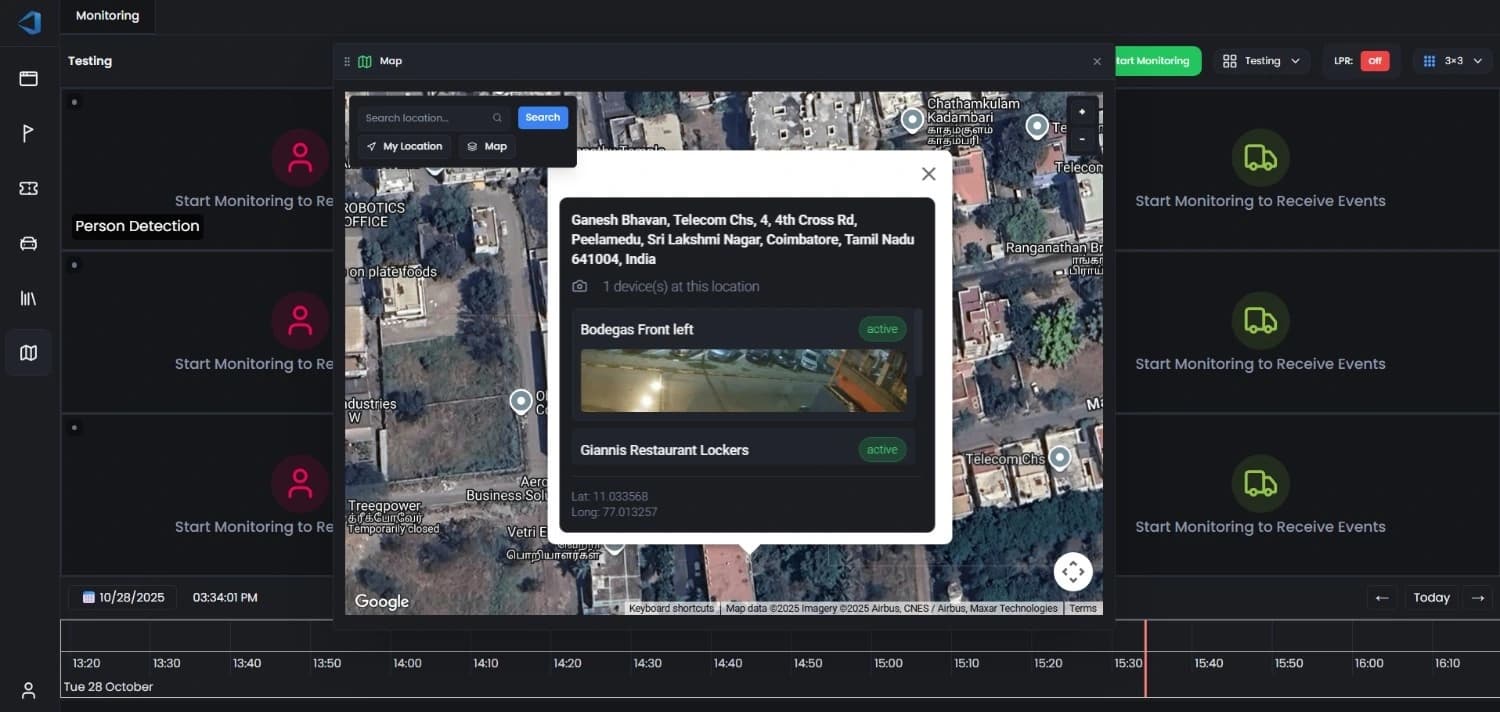Open the map pan control circle icon
The width and height of the screenshot is (1500, 712).
(x=1072, y=572)
